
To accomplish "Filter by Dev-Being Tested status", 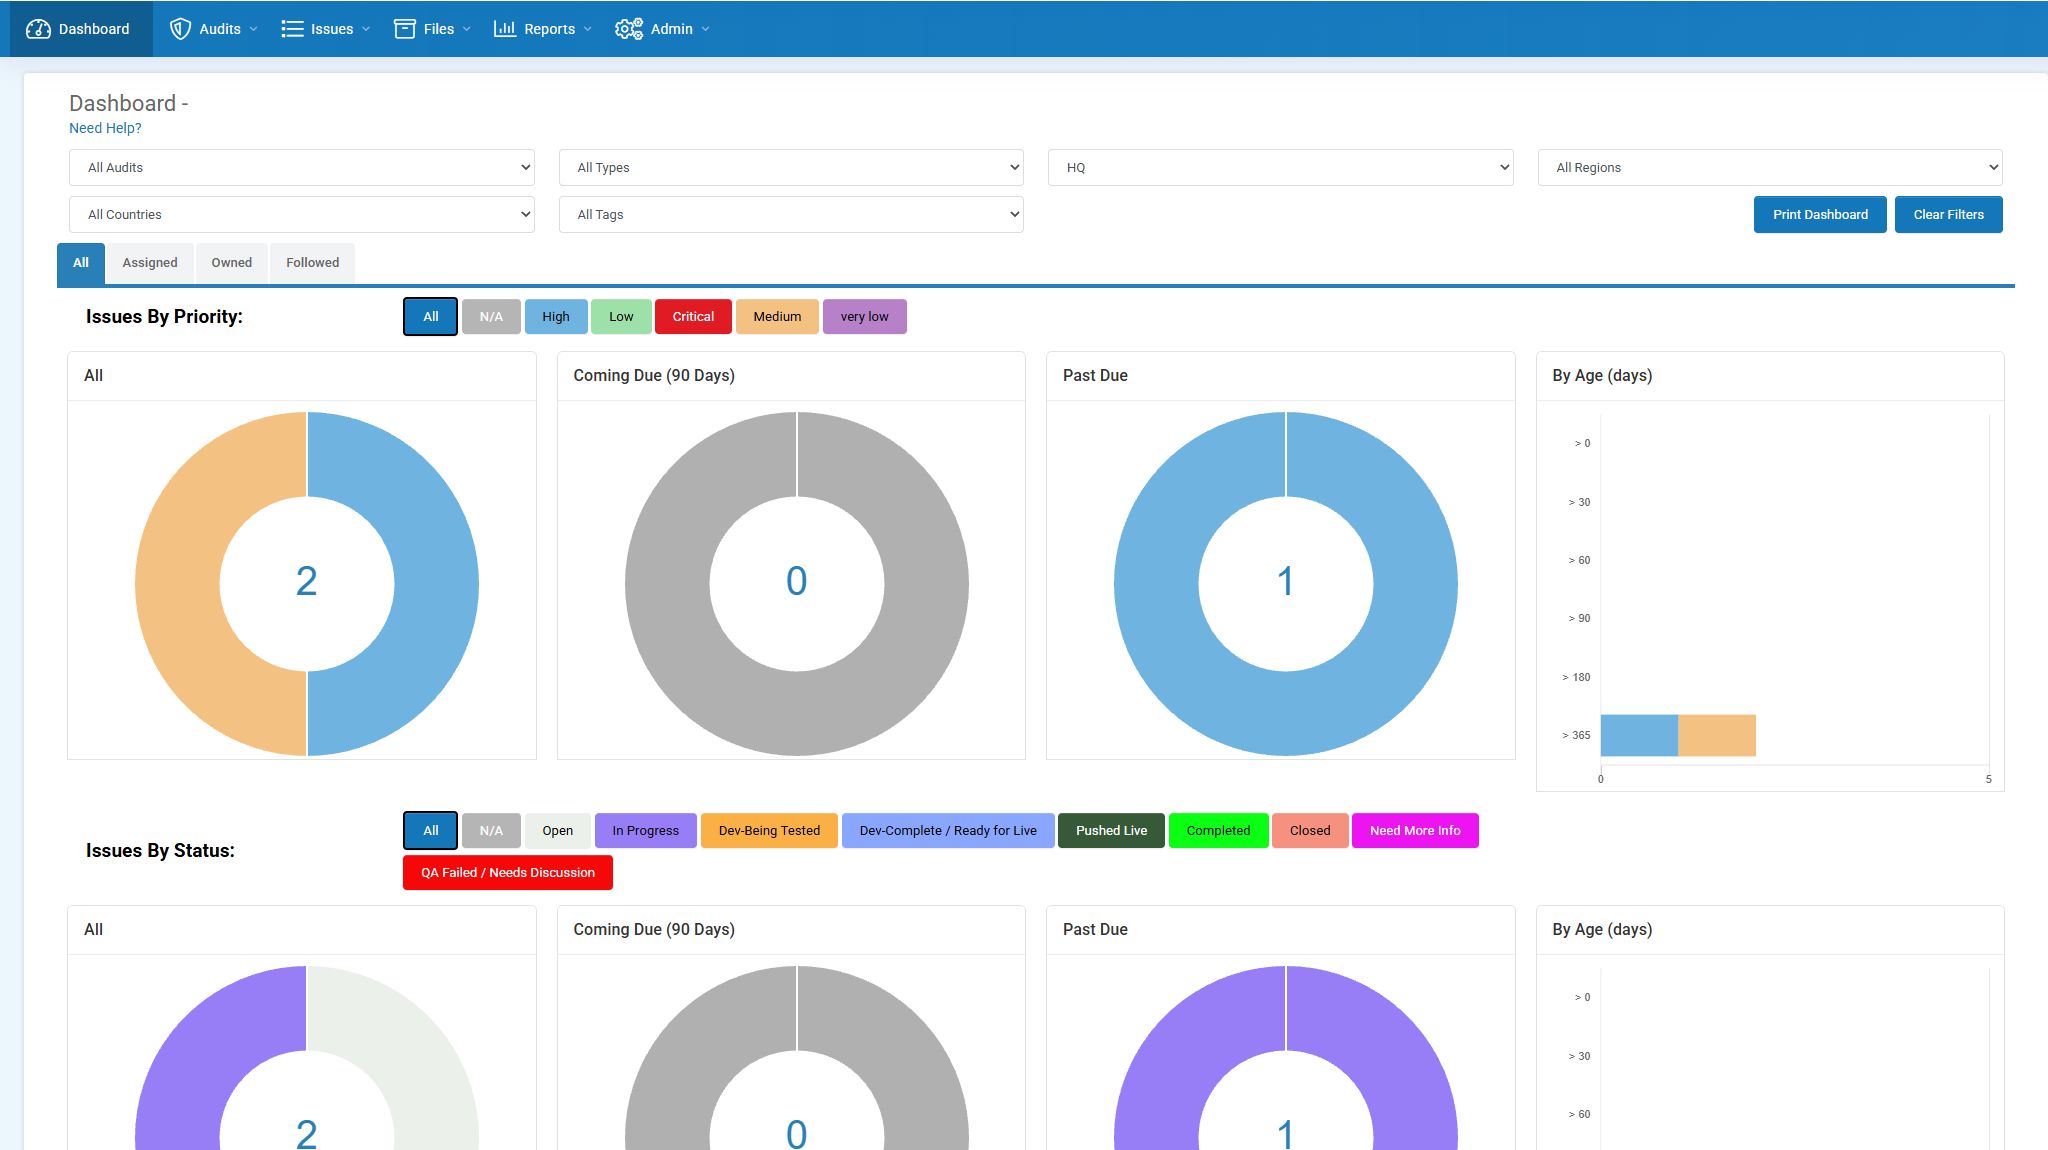I will coord(769,831).
